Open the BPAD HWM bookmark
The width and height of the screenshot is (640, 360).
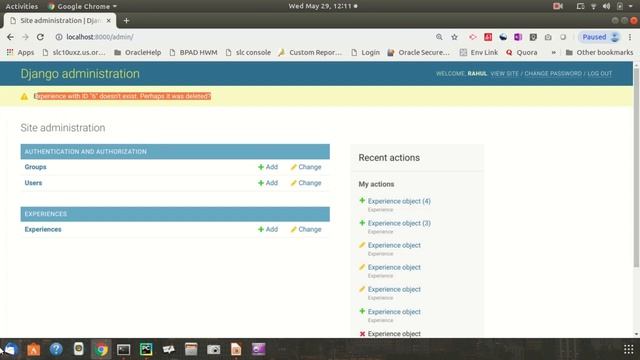[193, 52]
